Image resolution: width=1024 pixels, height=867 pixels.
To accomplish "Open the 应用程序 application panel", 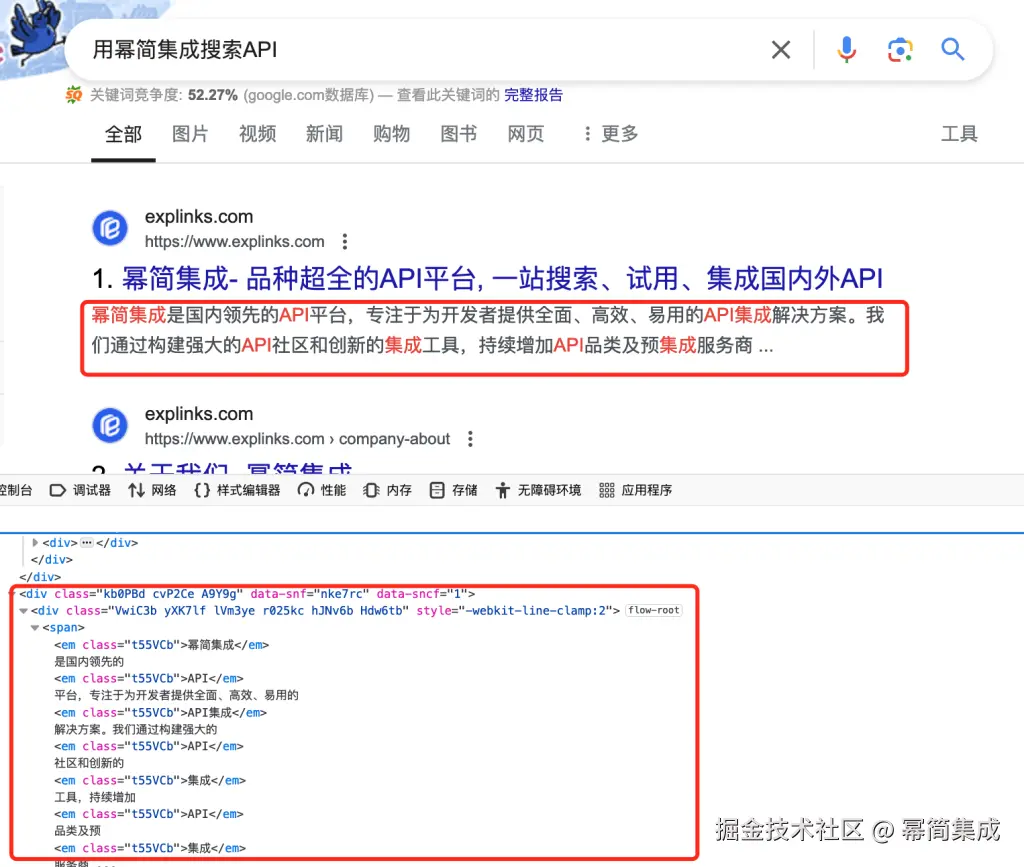I will [x=635, y=490].
